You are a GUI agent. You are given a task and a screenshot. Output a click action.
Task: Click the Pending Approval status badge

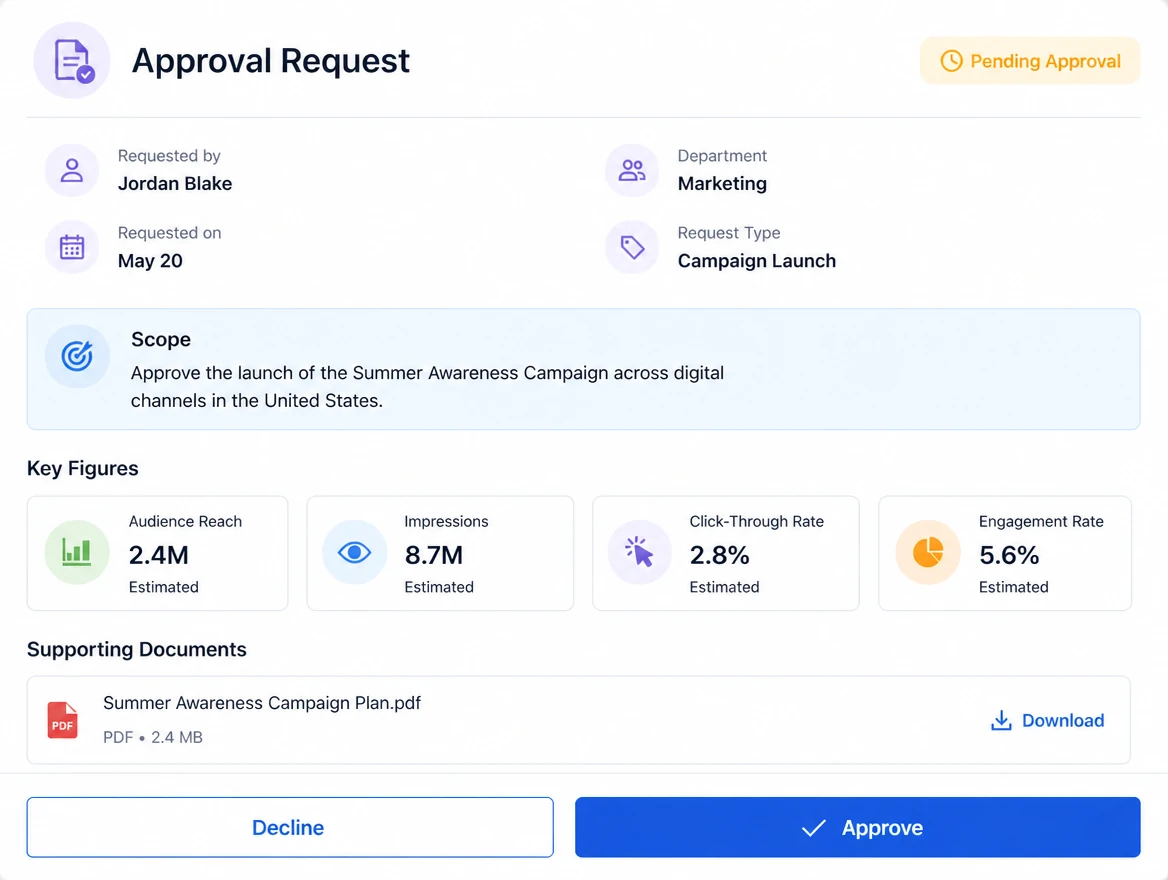1030,61
